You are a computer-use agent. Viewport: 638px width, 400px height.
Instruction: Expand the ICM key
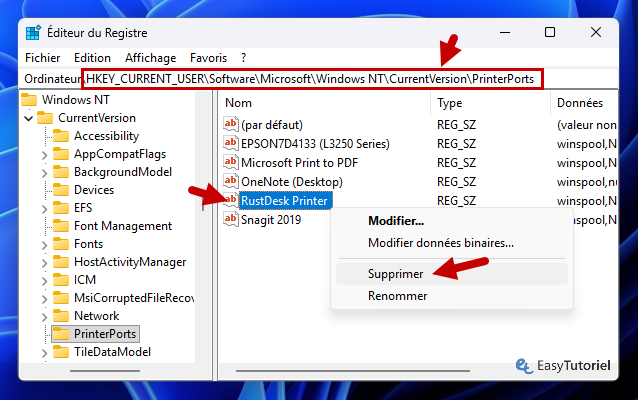tap(44, 281)
